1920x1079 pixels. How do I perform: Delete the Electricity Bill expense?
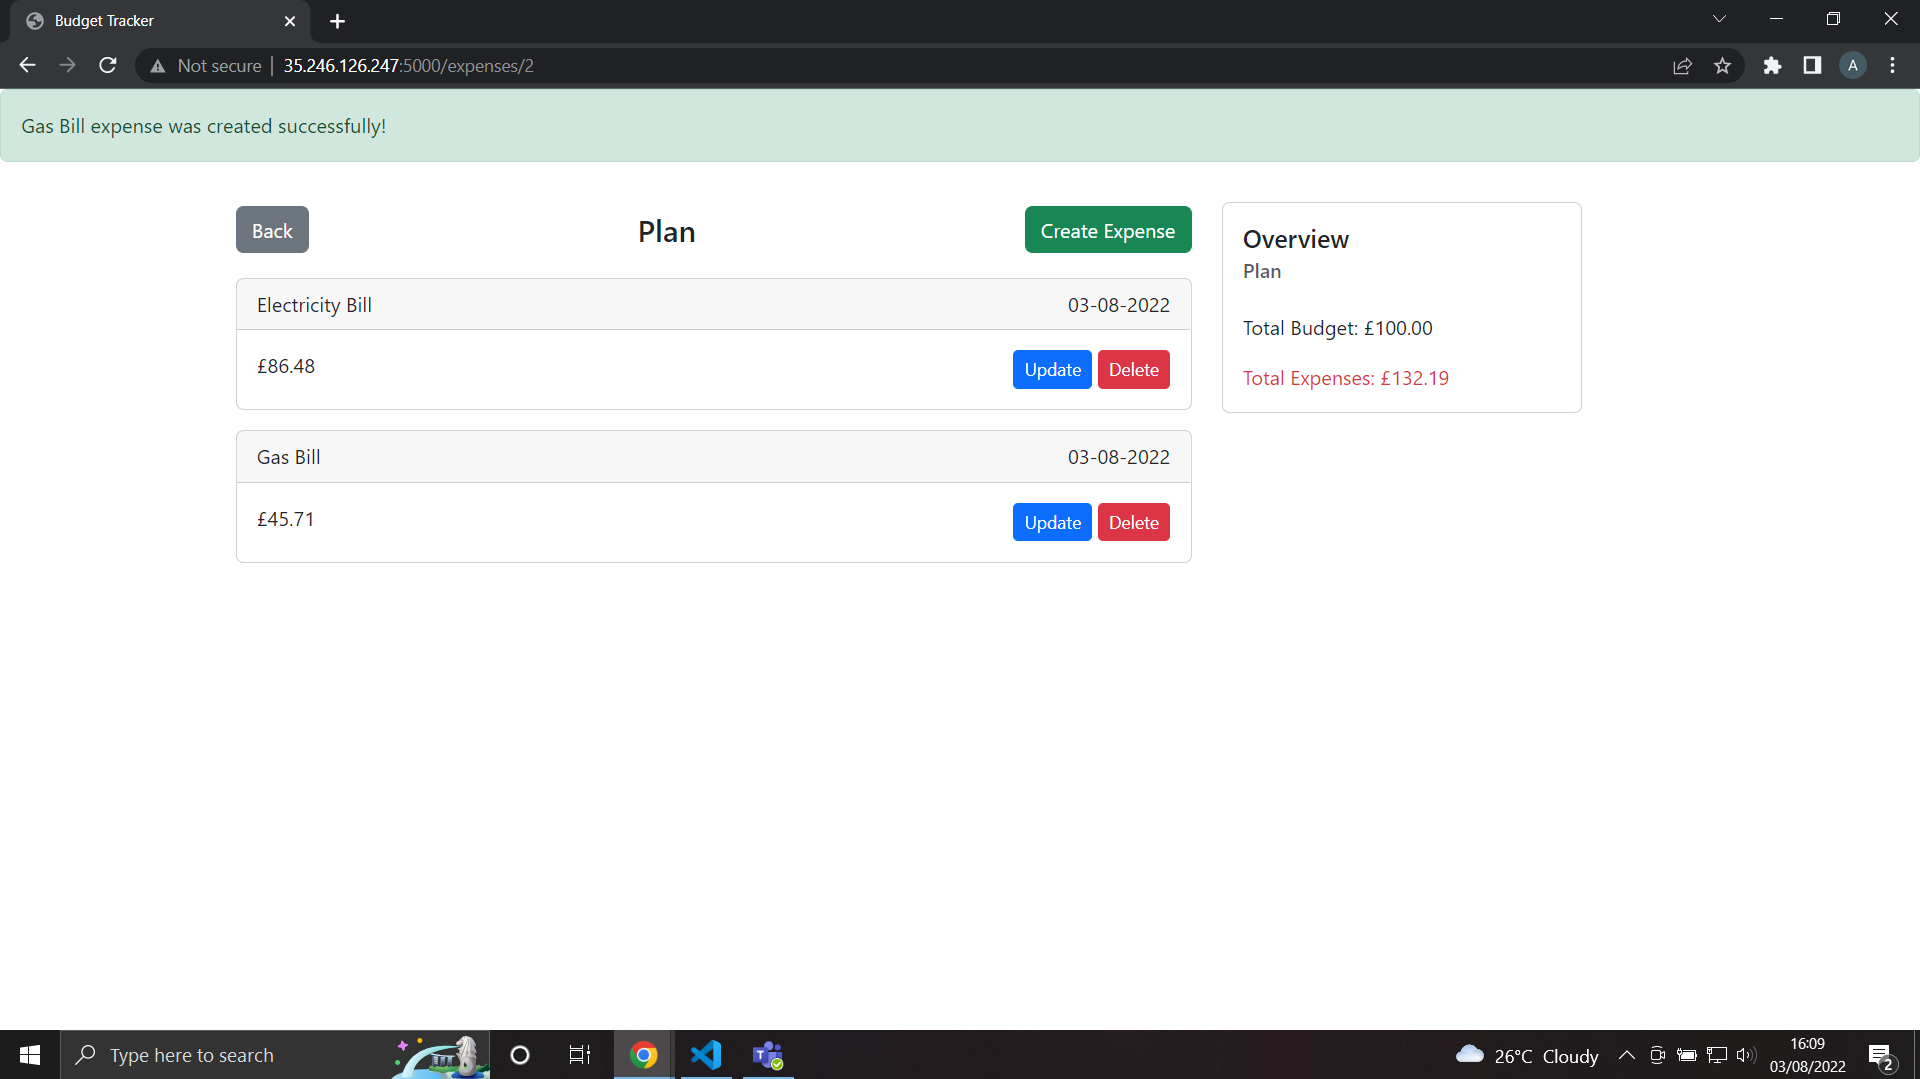point(1133,369)
